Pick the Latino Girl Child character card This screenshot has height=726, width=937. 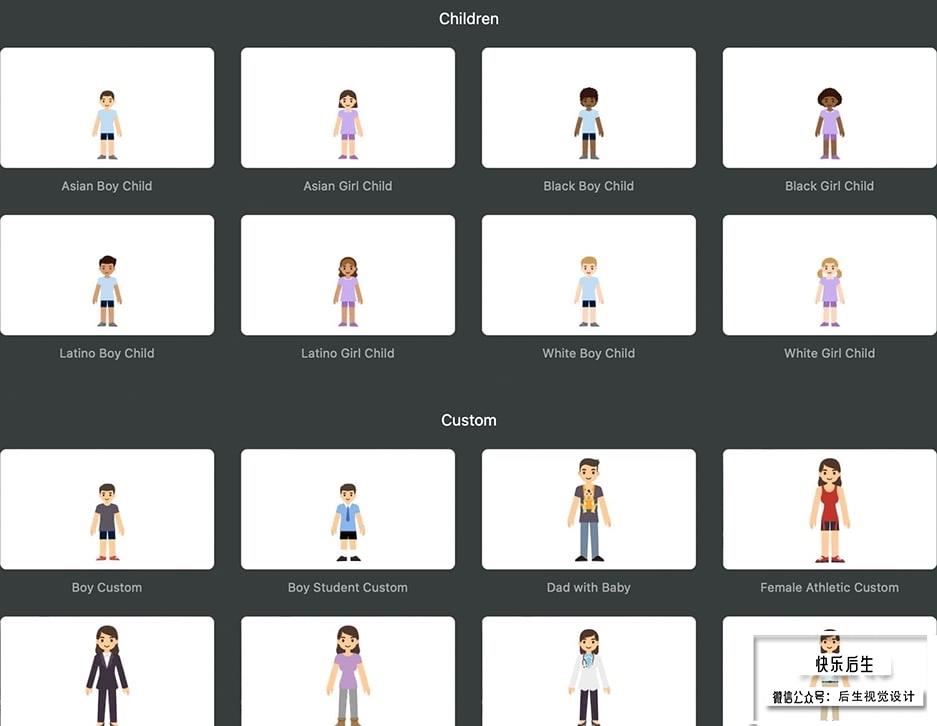348,275
